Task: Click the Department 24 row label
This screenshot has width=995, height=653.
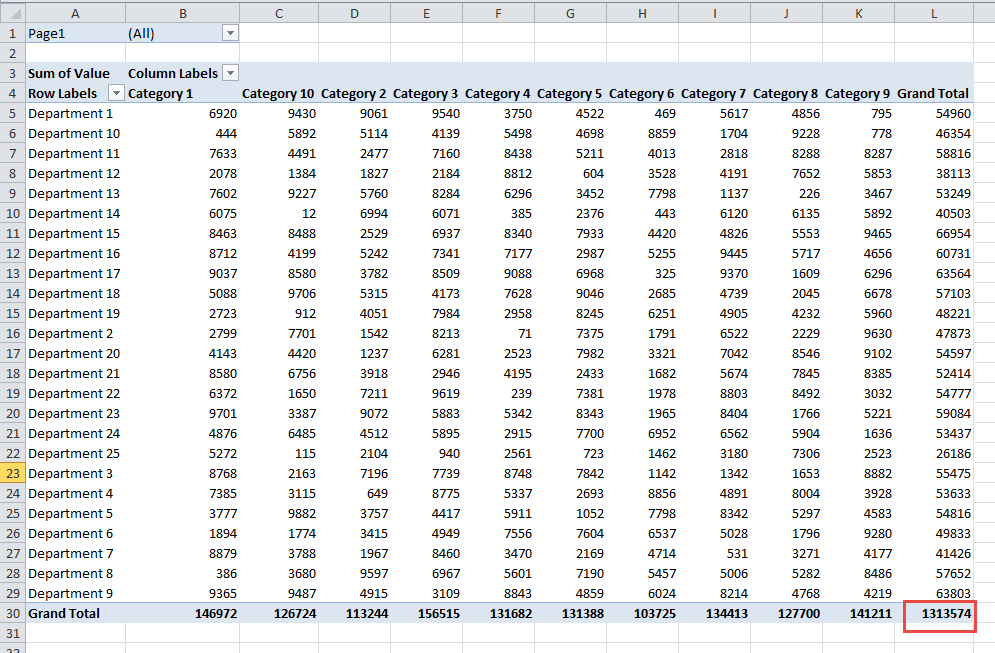Action: pyautogui.click(x=75, y=433)
